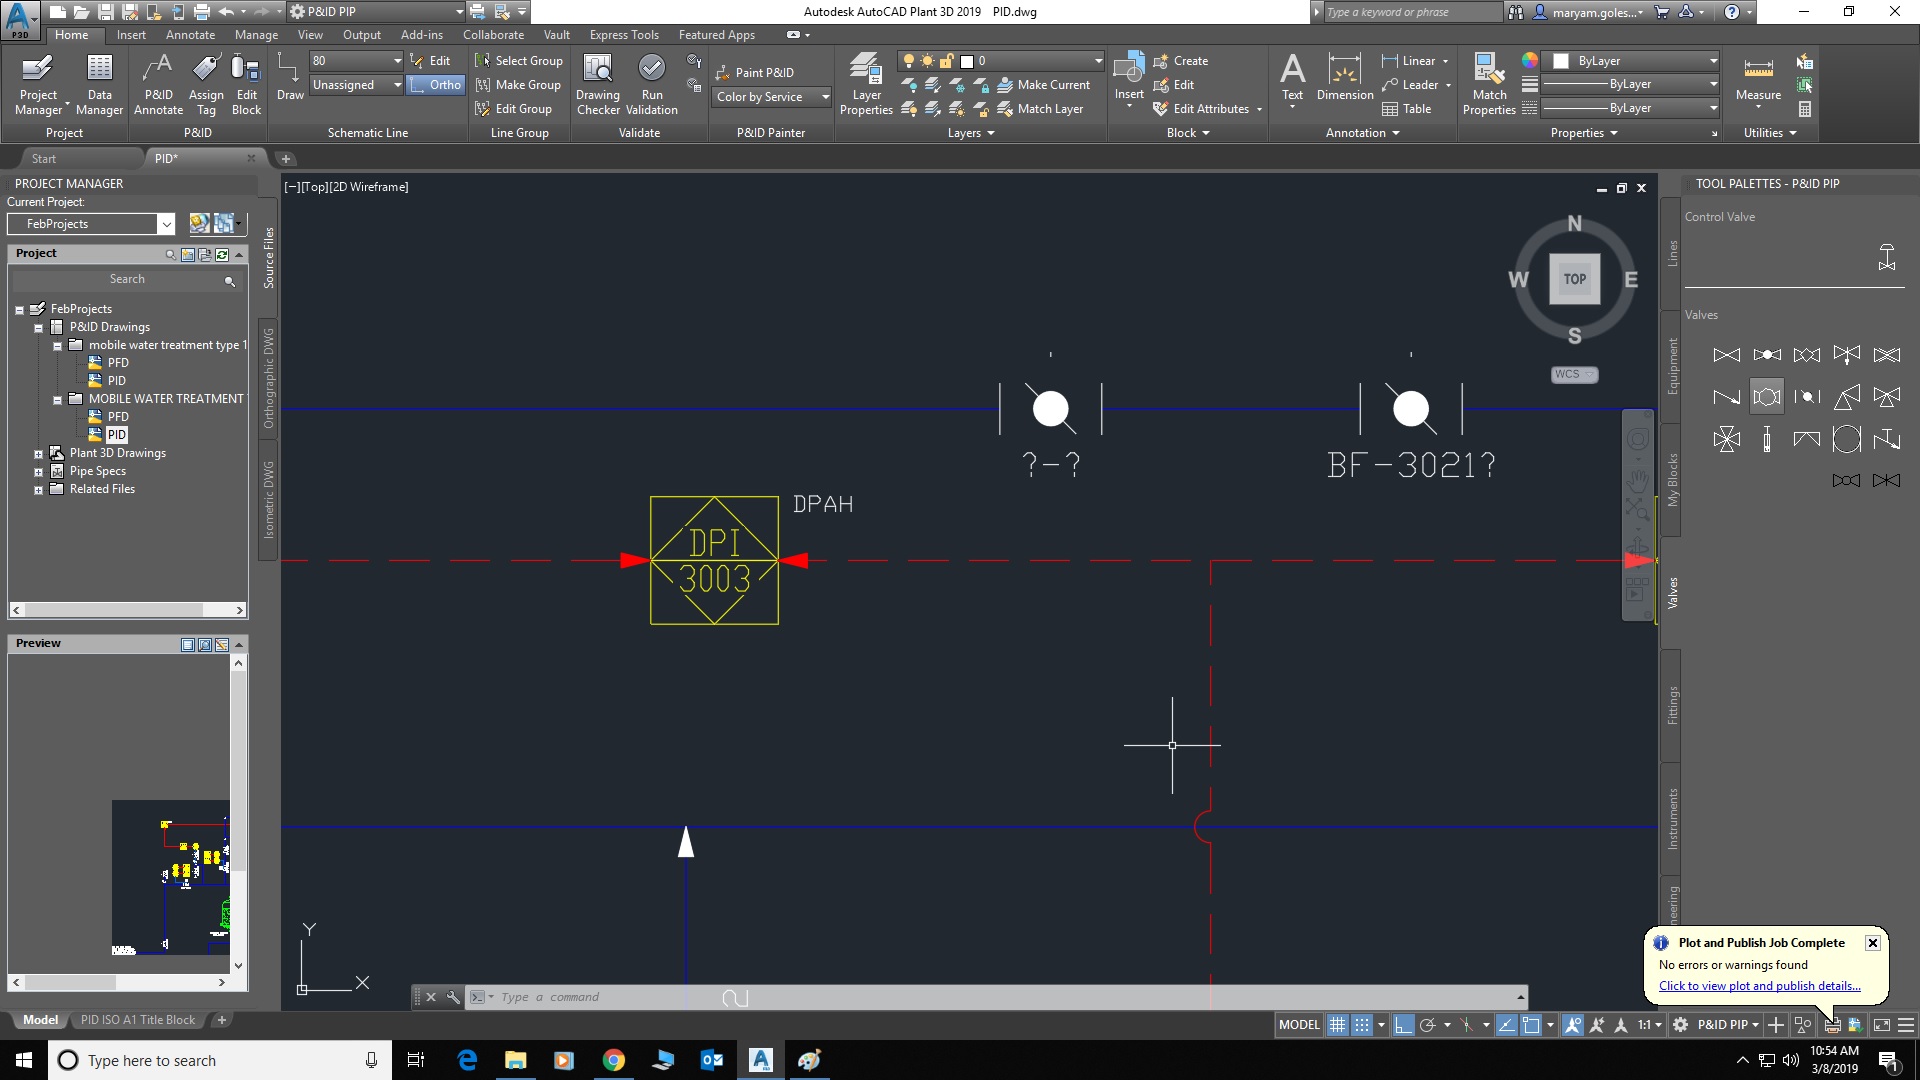The image size is (1920, 1080).
Task: Open Edit Block tool
Action: [x=246, y=84]
